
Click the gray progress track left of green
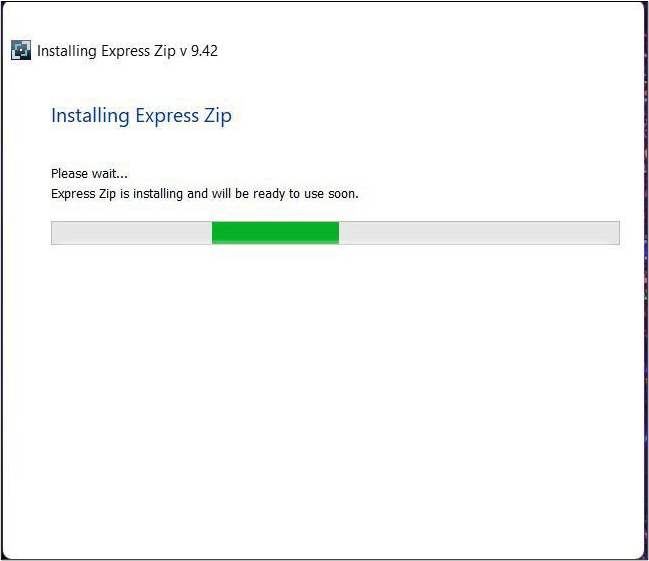coord(131,233)
